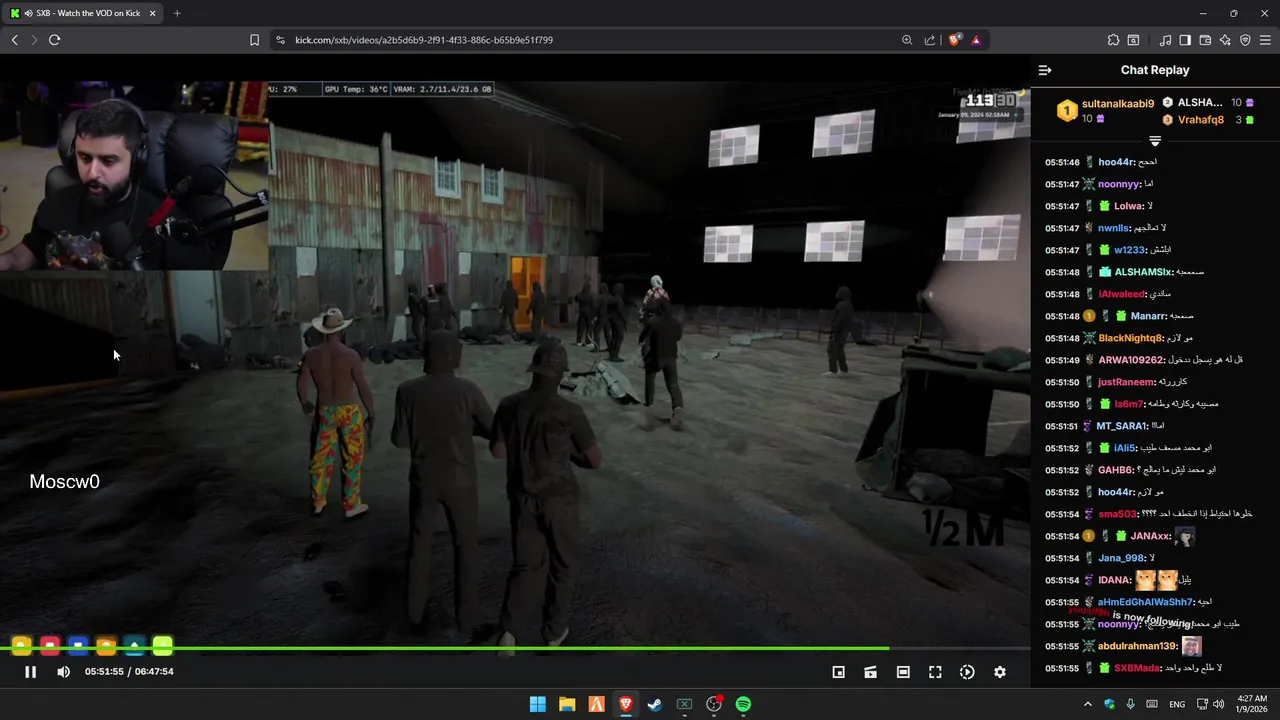Click aHmEdGhAlWaShh7 chat username
Viewport: 1280px width, 720px height.
click(1145, 602)
